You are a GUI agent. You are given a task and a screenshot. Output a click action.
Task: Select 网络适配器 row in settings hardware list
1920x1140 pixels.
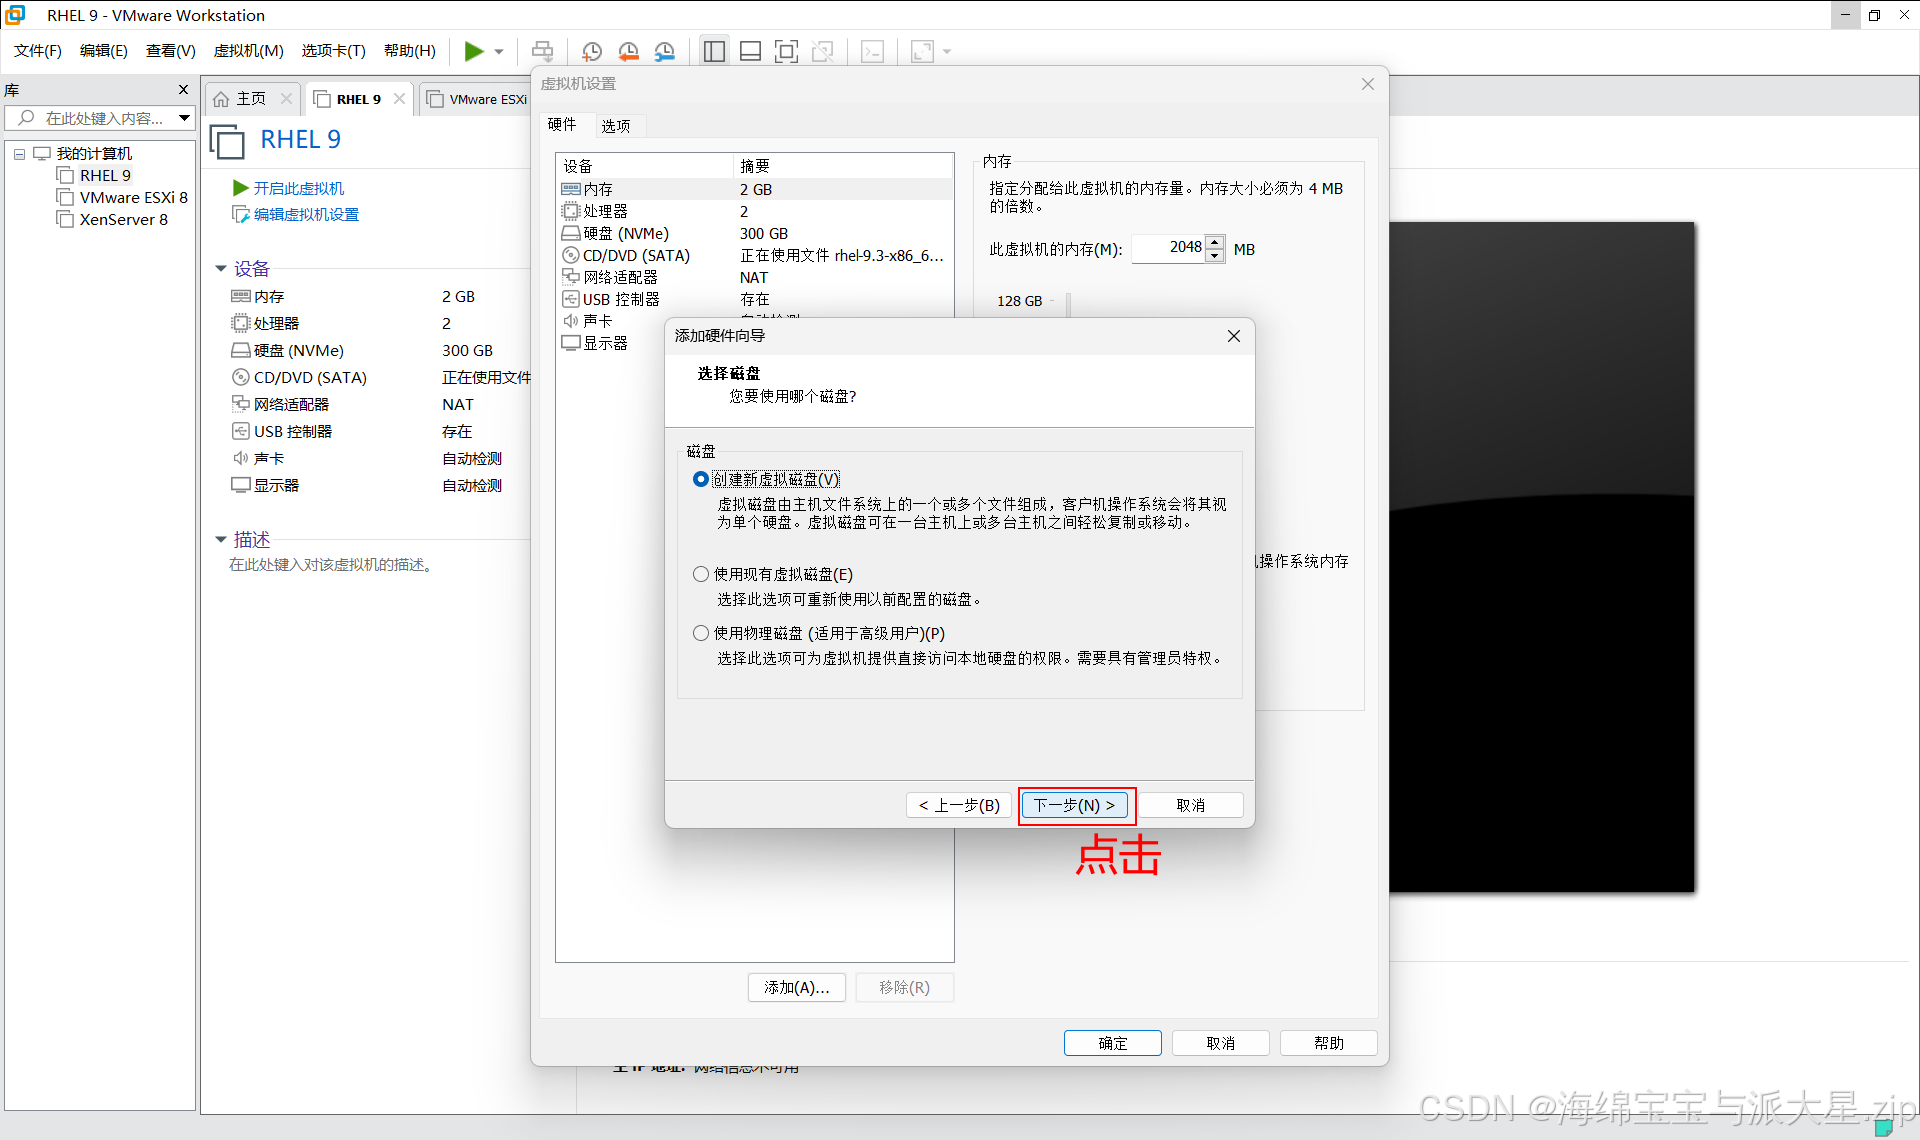(x=754, y=277)
